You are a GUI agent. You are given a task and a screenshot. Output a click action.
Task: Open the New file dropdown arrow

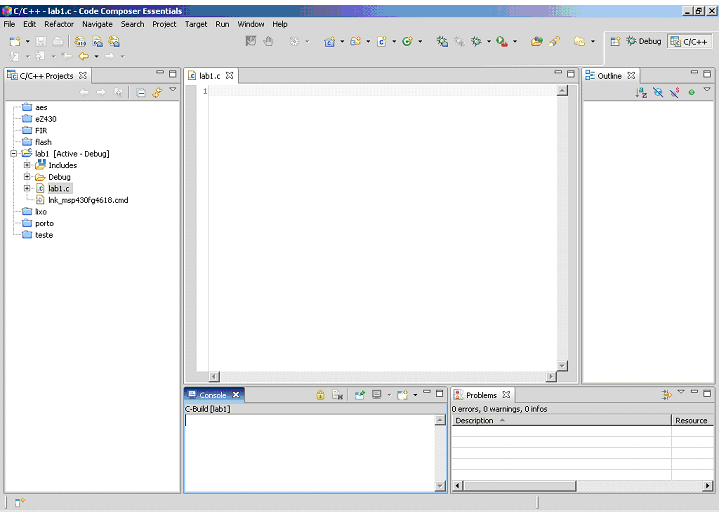pyautogui.click(x=28, y=42)
